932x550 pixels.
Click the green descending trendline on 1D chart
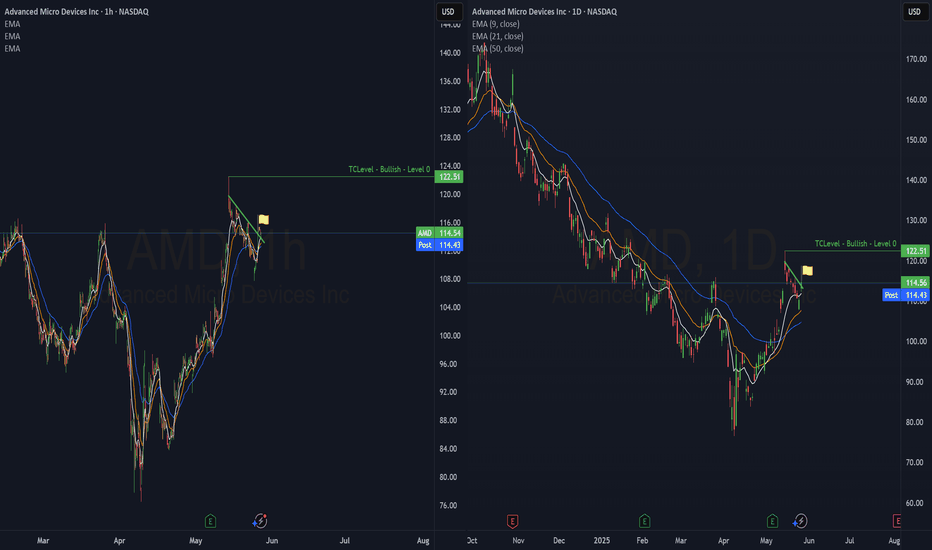794,275
